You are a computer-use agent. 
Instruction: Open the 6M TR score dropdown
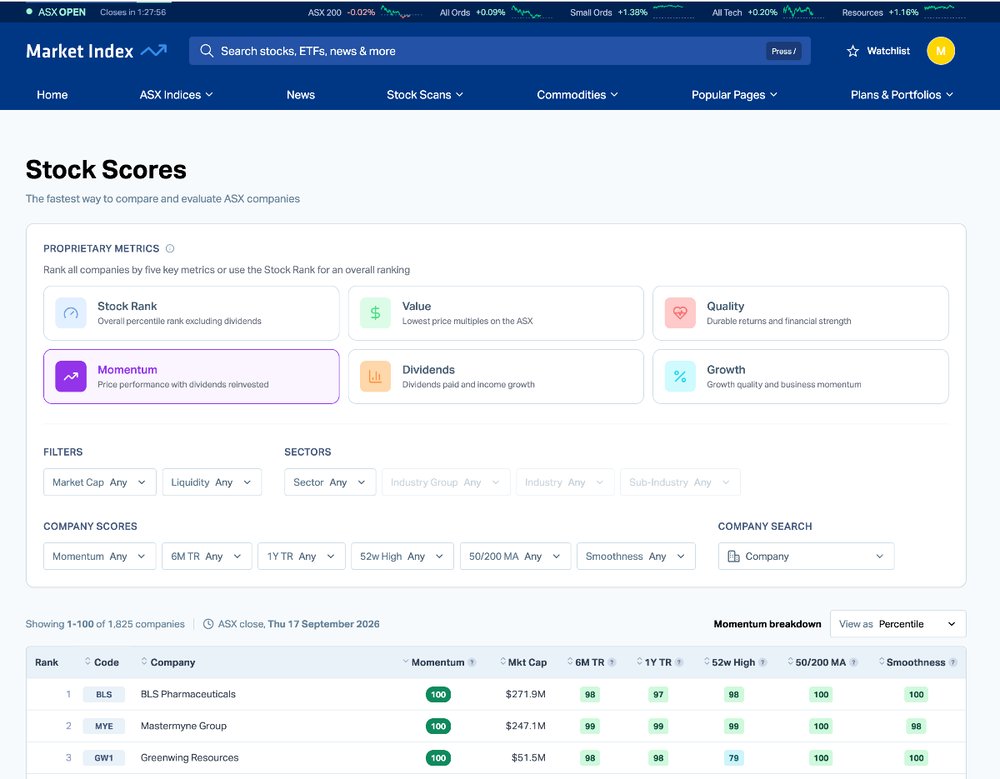207,556
